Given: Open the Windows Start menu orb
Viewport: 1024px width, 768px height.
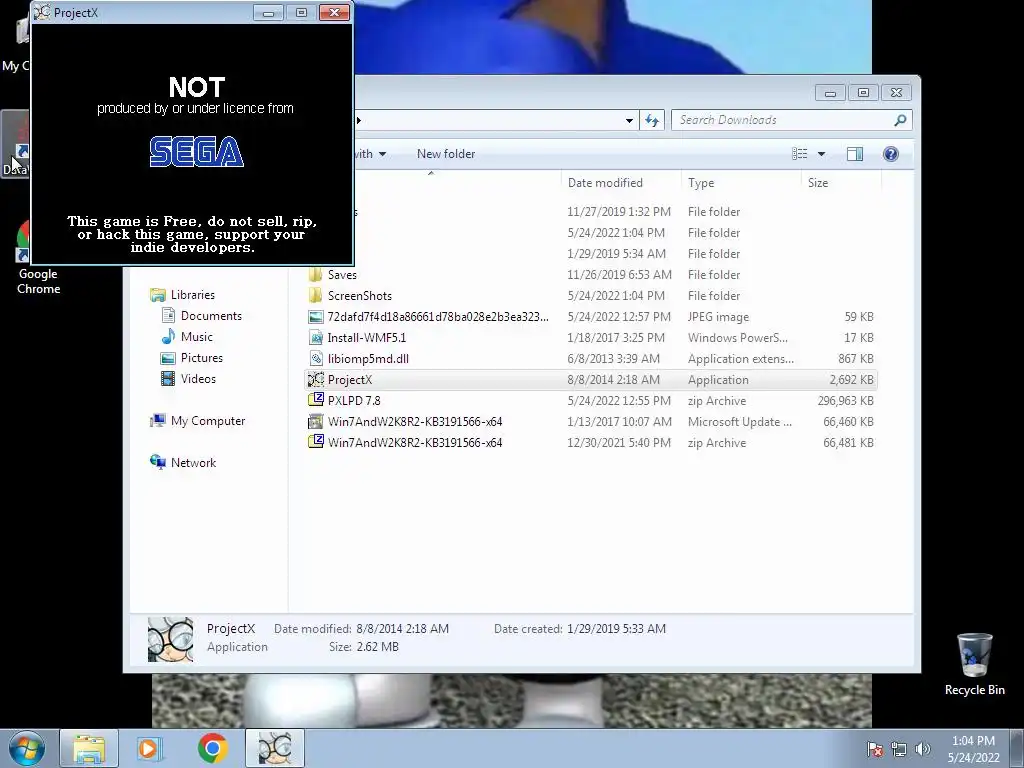Looking at the screenshot, I should tap(26, 748).
